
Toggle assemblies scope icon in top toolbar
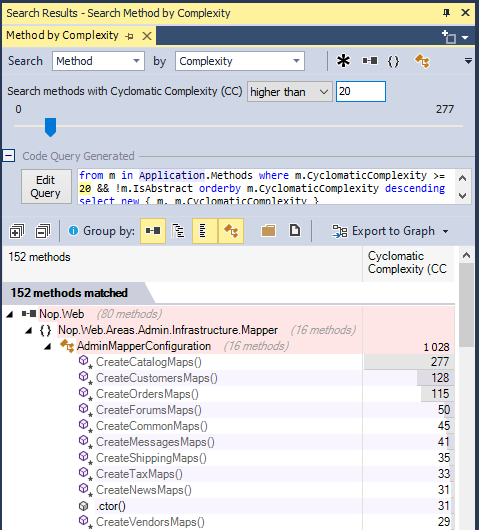370,61
